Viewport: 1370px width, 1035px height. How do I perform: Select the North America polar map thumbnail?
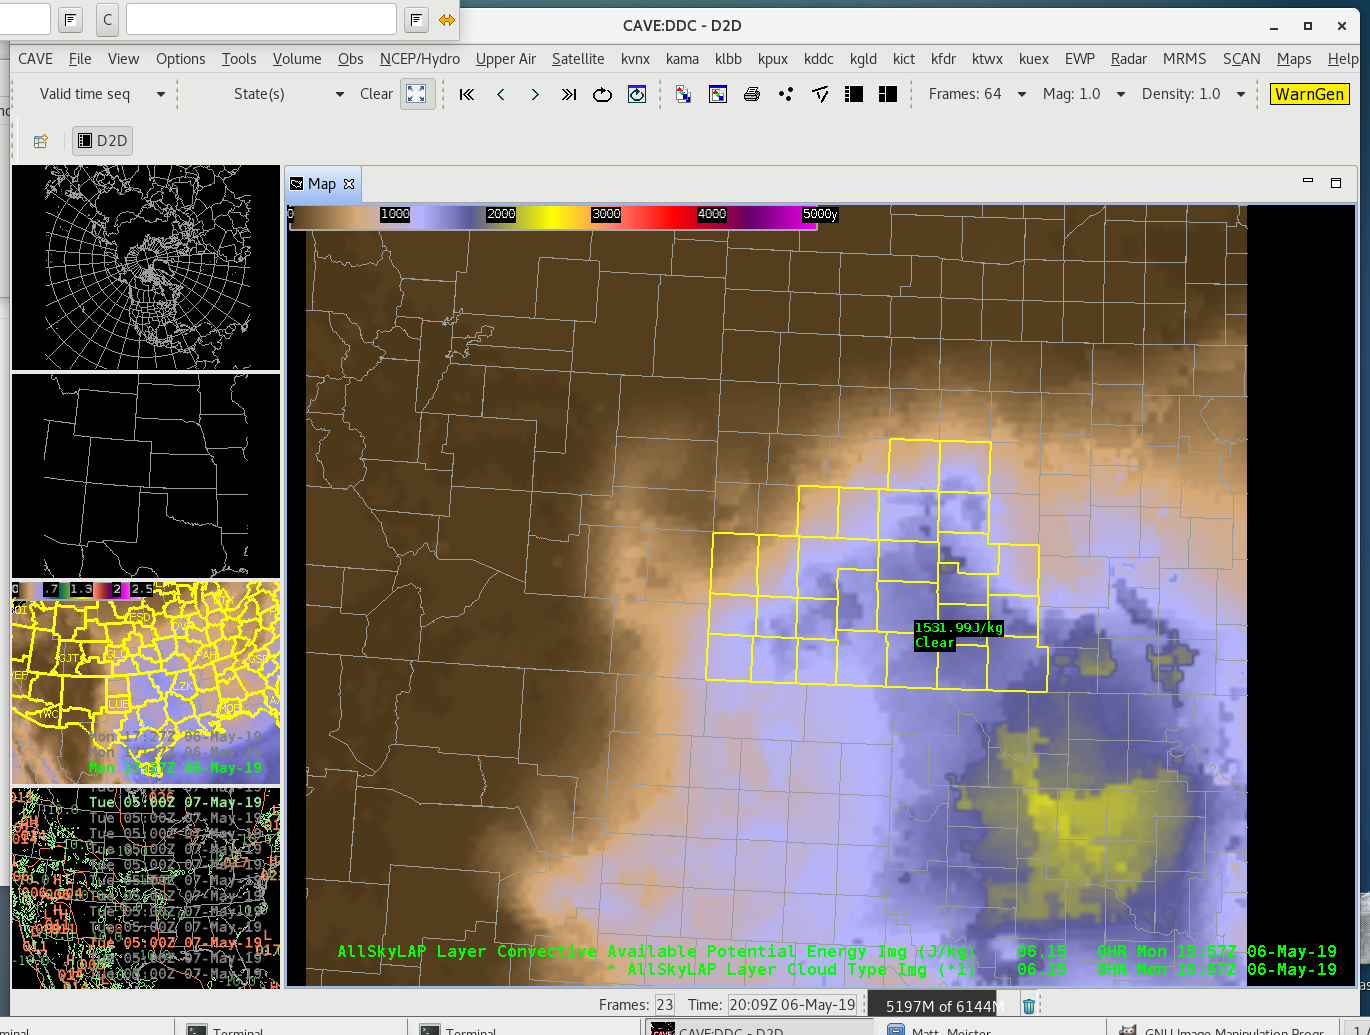coord(146,268)
